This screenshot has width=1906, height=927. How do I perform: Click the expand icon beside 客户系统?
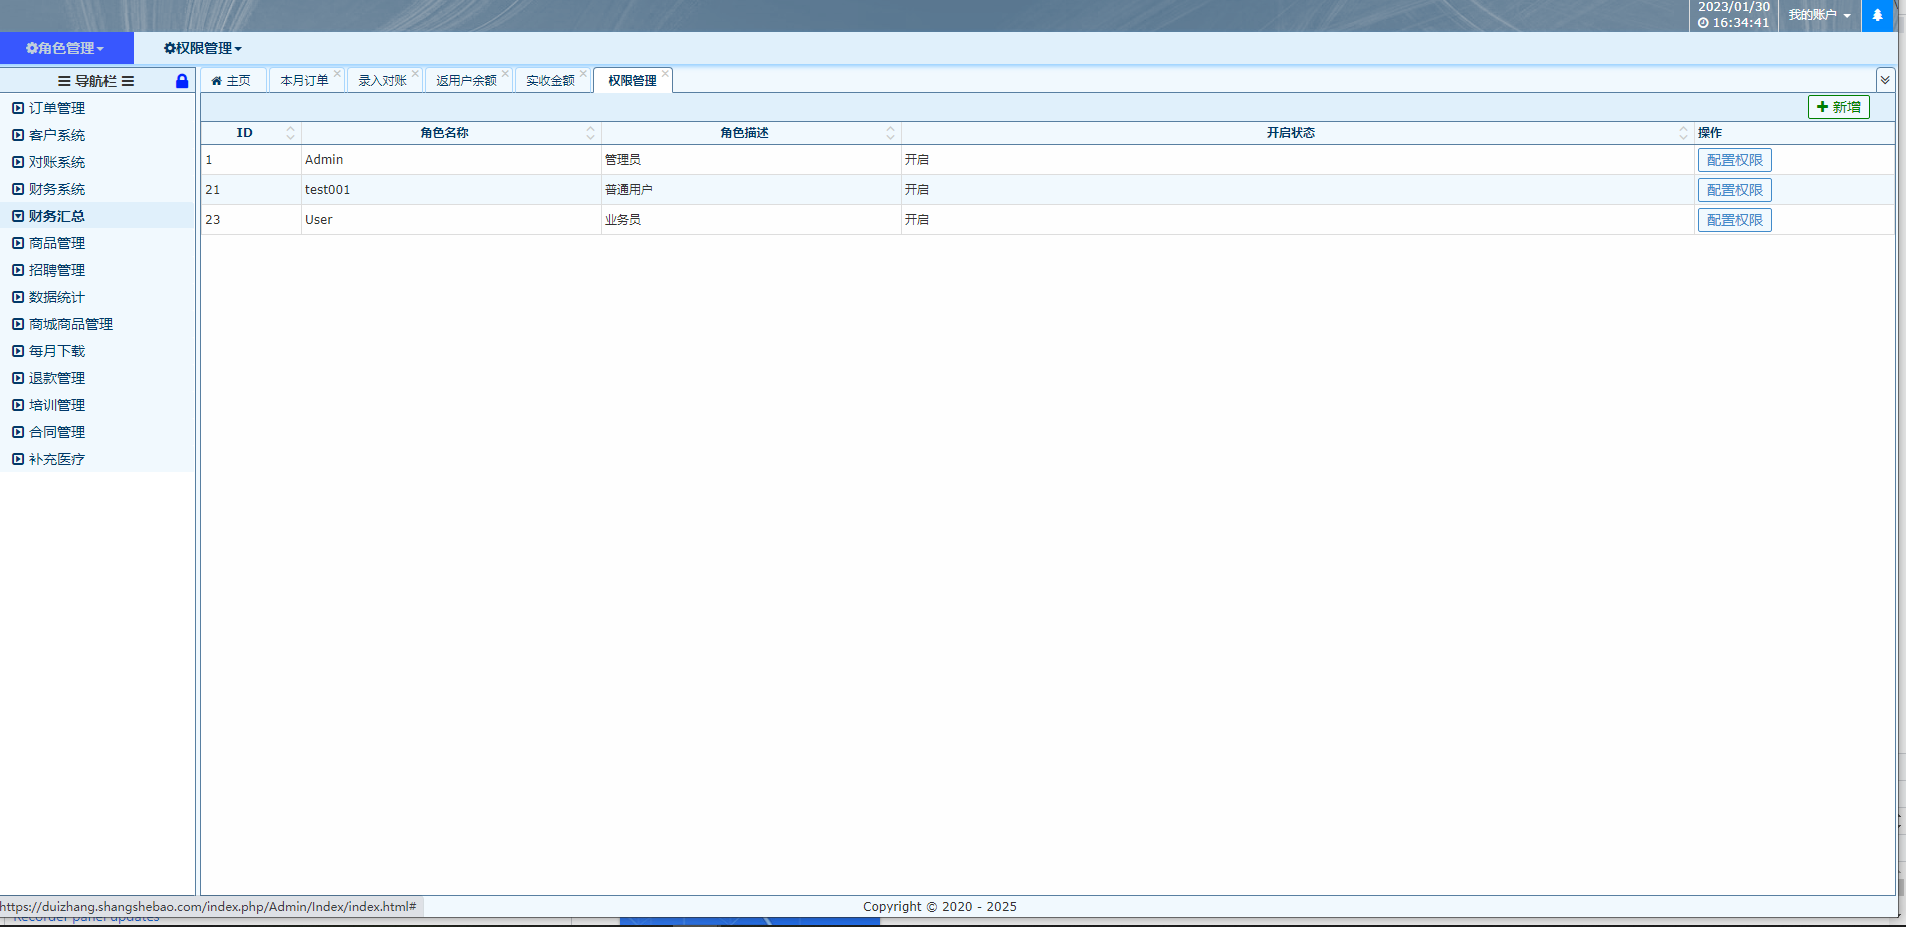tap(18, 135)
